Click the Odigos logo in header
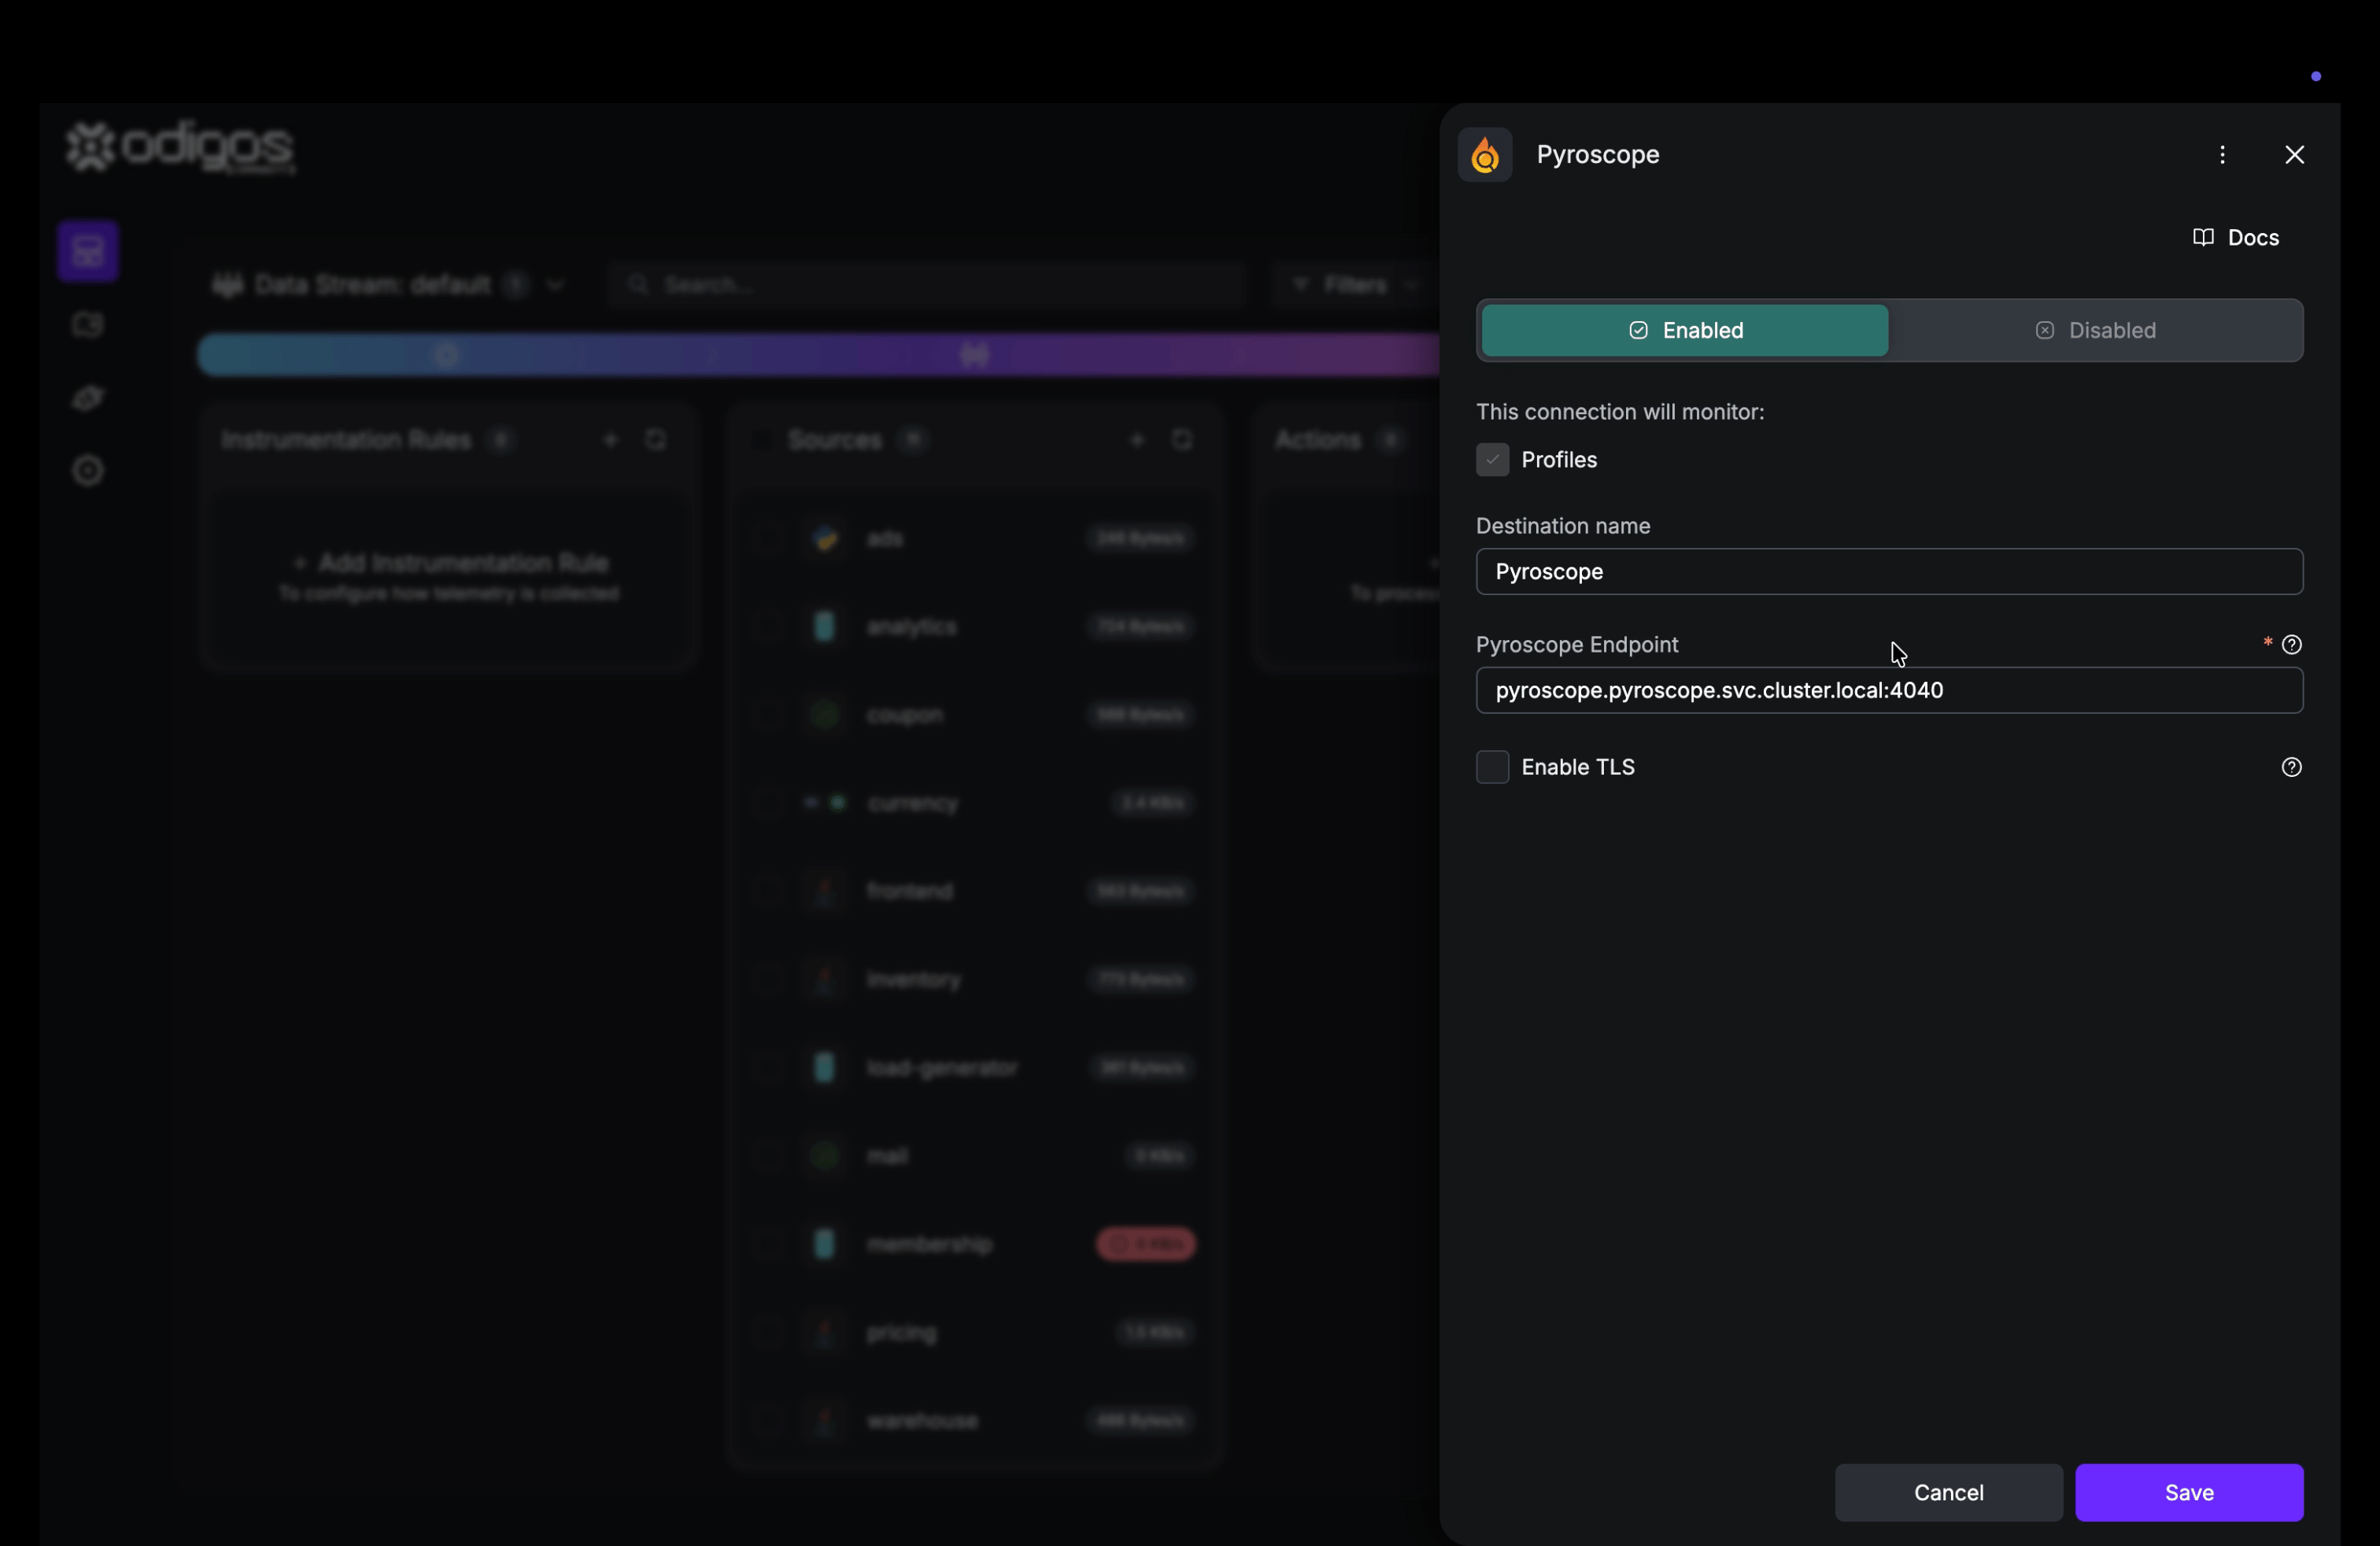This screenshot has width=2380, height=1546. point(181,148)
